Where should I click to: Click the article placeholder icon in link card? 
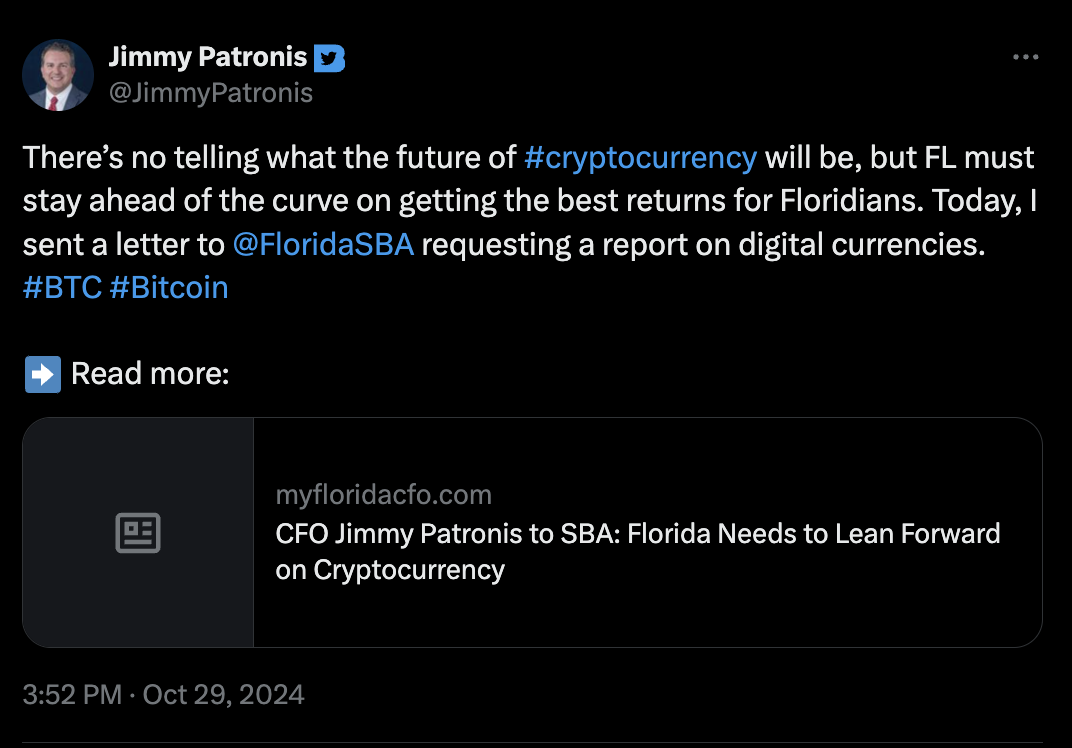click(x=138, y=533)
